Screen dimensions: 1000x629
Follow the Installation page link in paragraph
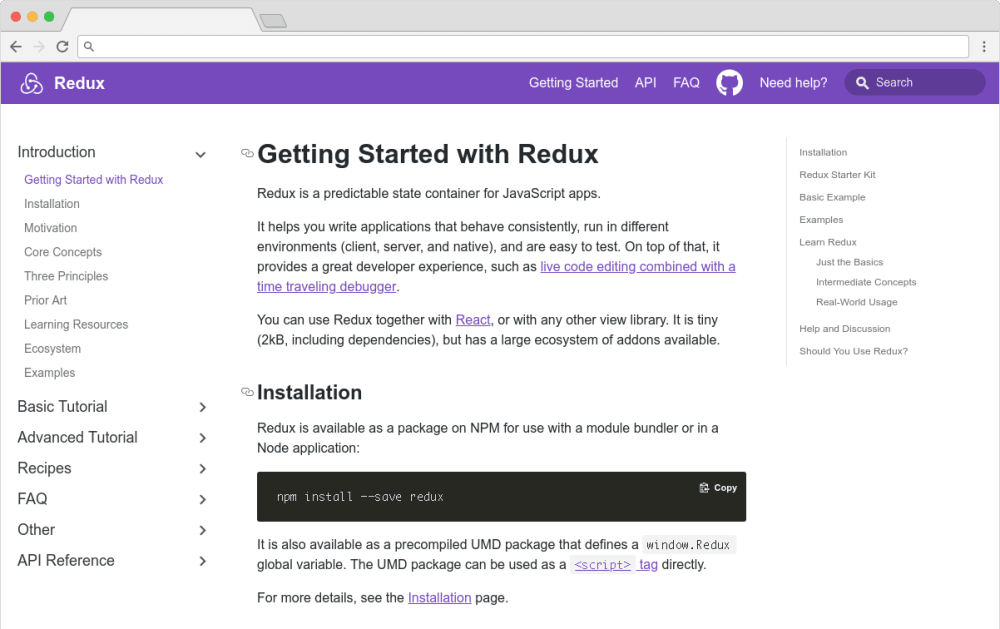[439, 598]
